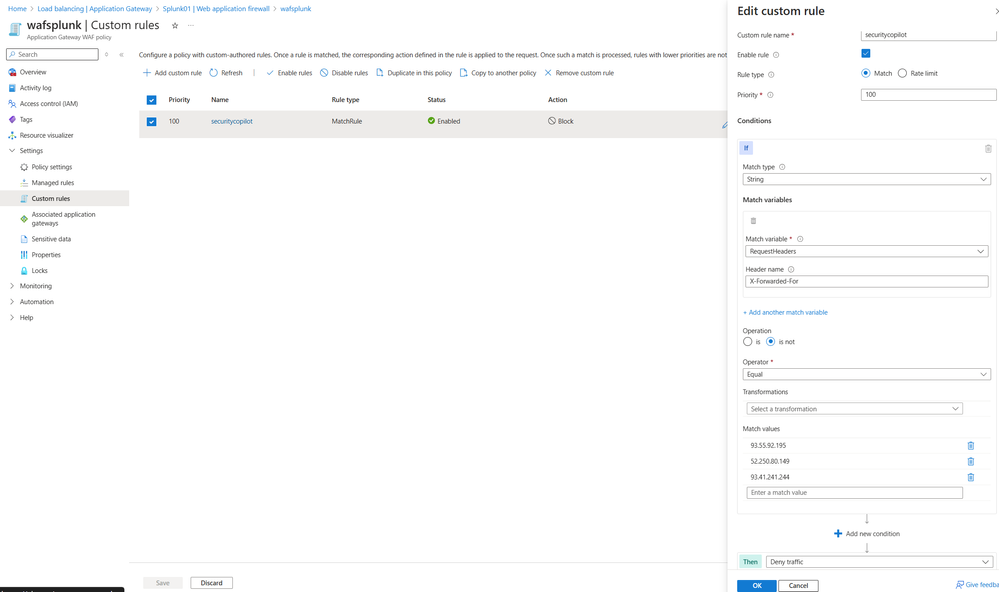The width and height of the screenshot is (999, 592).
Task: Select the Rate limit radio
Action: coord(902,73)
